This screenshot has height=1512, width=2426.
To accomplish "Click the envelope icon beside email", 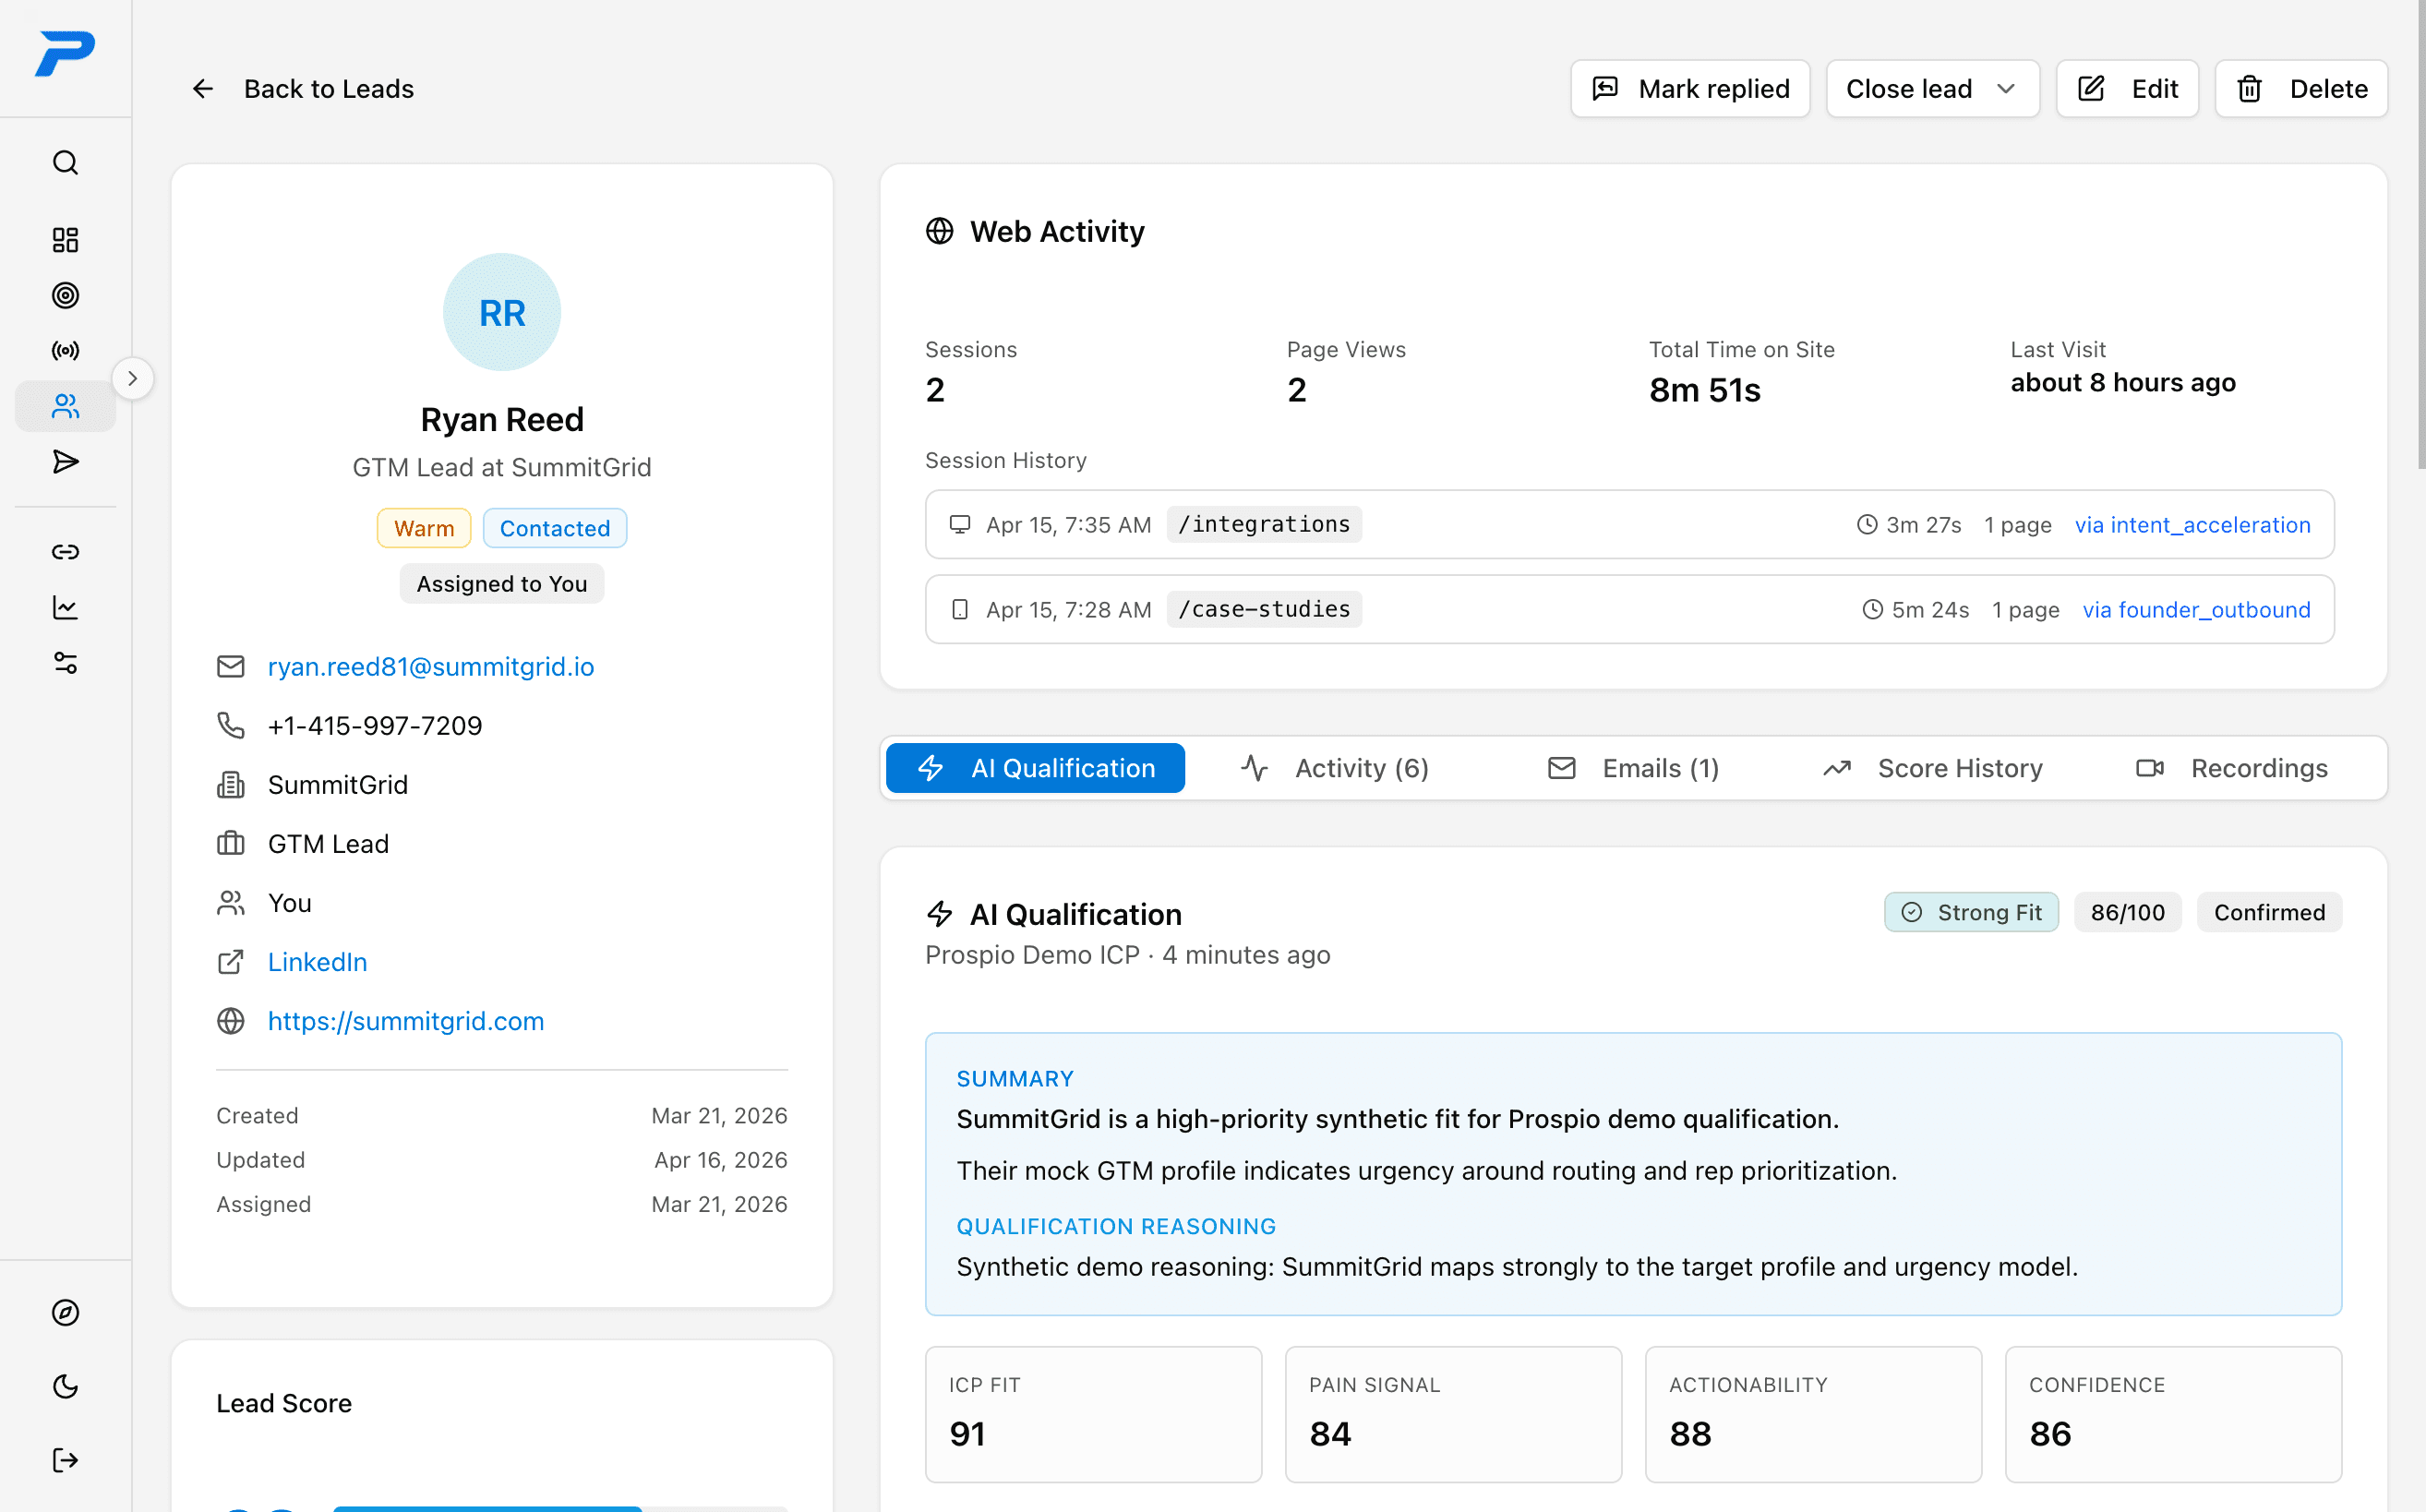I will 231,667.
